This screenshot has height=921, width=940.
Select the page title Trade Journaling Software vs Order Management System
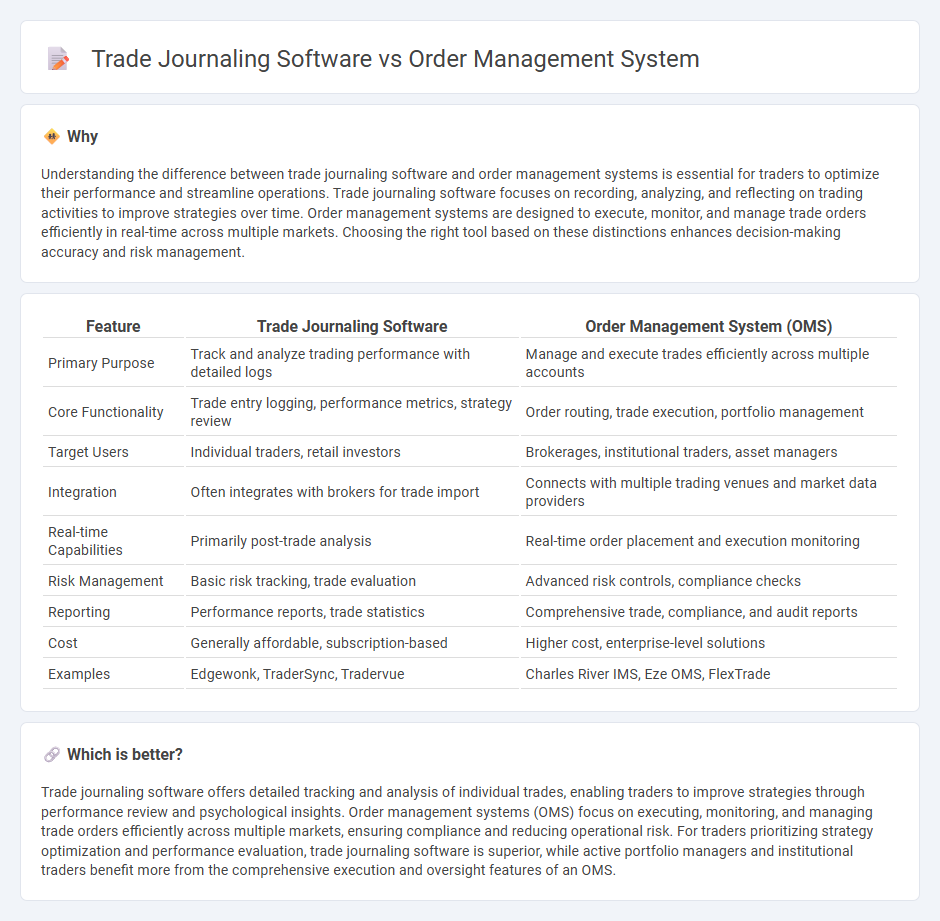coord(395,59)
